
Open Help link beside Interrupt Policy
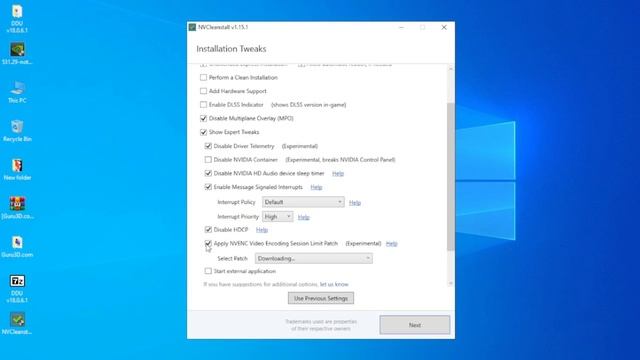click(x=355, y=202)
